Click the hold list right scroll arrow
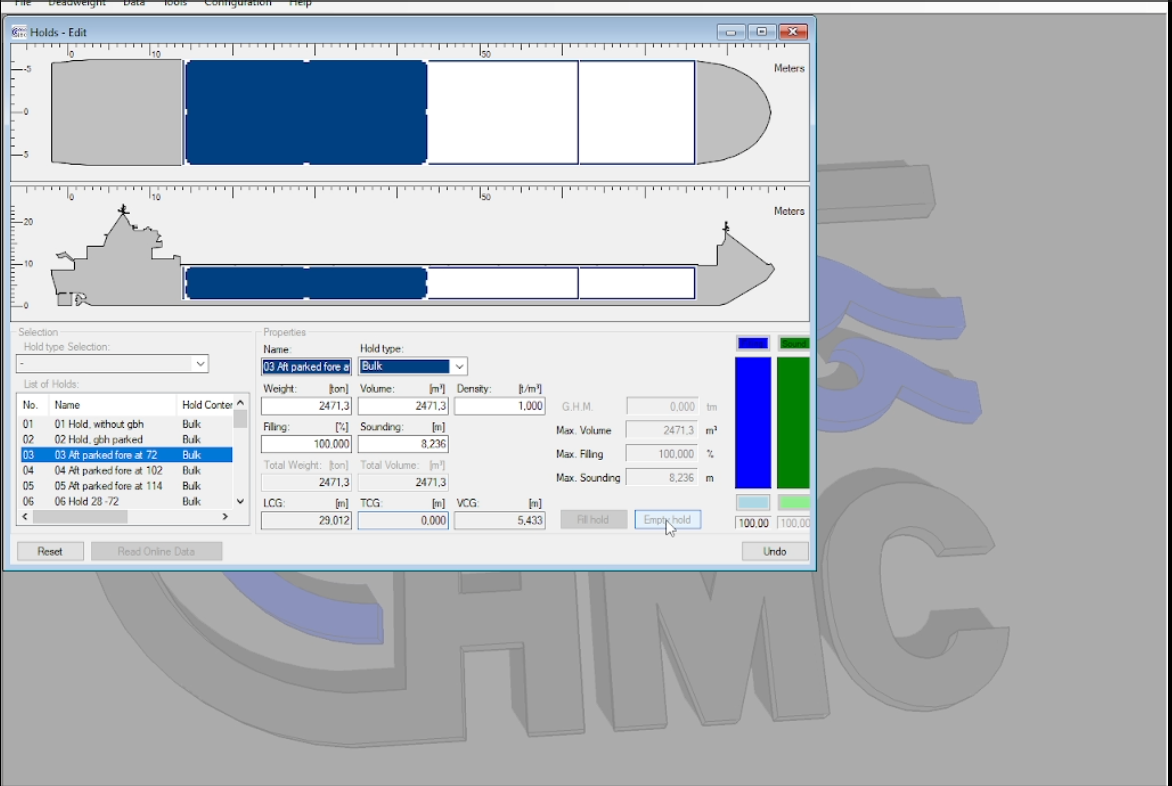1172x786 pixels. pos(225,516)
